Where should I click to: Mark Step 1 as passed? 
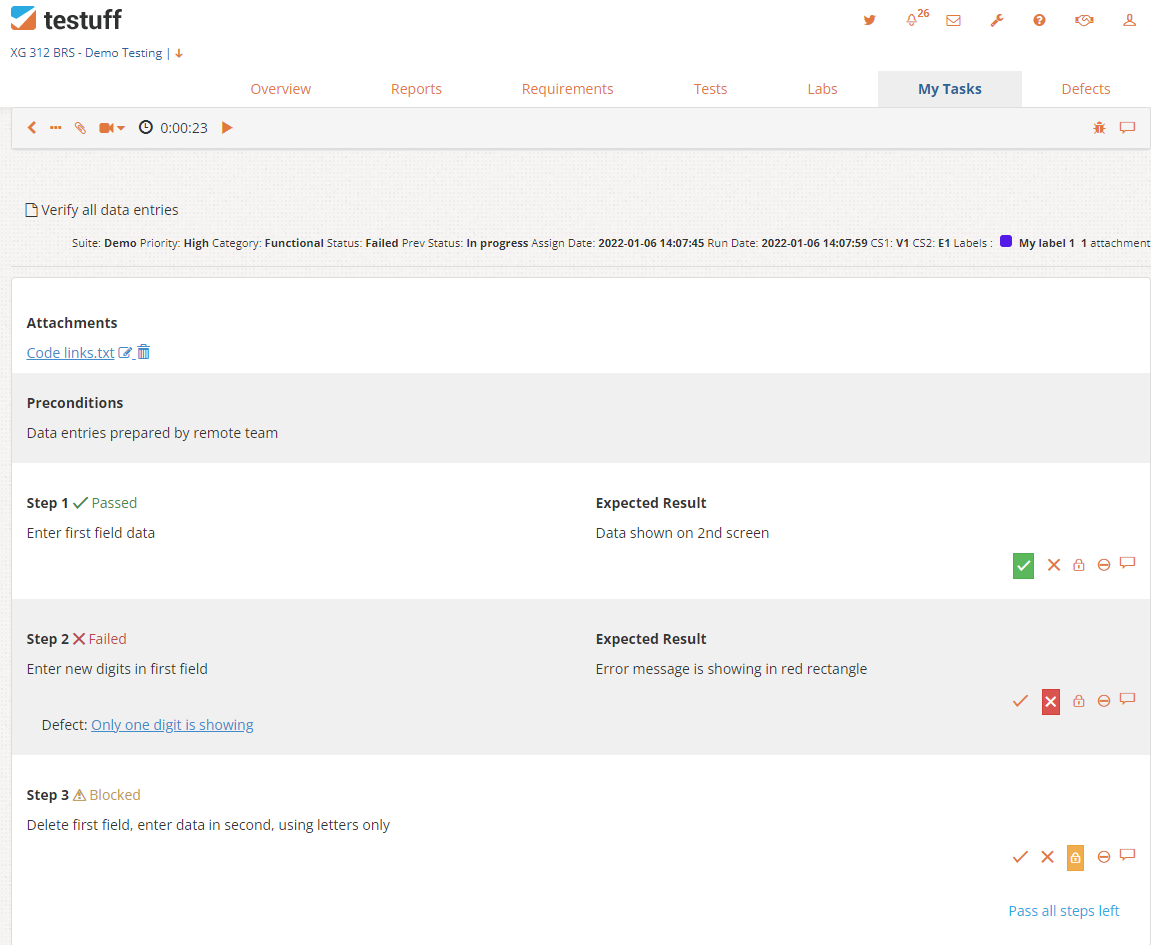point(1023,566)
